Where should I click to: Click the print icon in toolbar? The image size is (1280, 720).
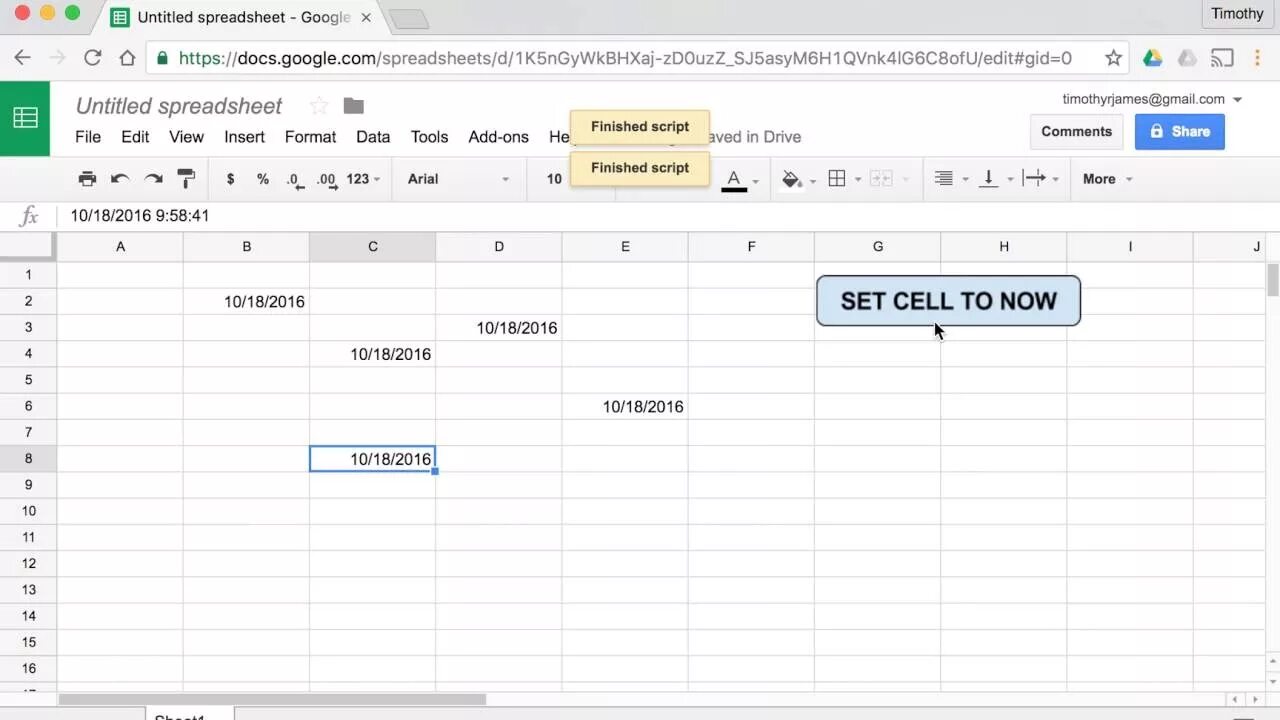click(87, 179)
